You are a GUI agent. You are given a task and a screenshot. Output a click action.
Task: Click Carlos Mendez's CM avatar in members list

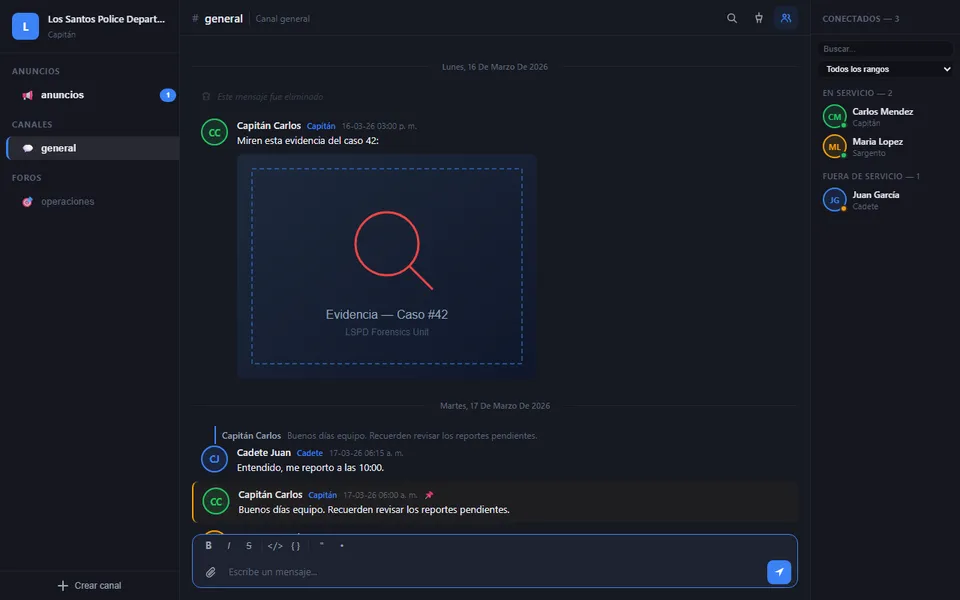point(834,116)
